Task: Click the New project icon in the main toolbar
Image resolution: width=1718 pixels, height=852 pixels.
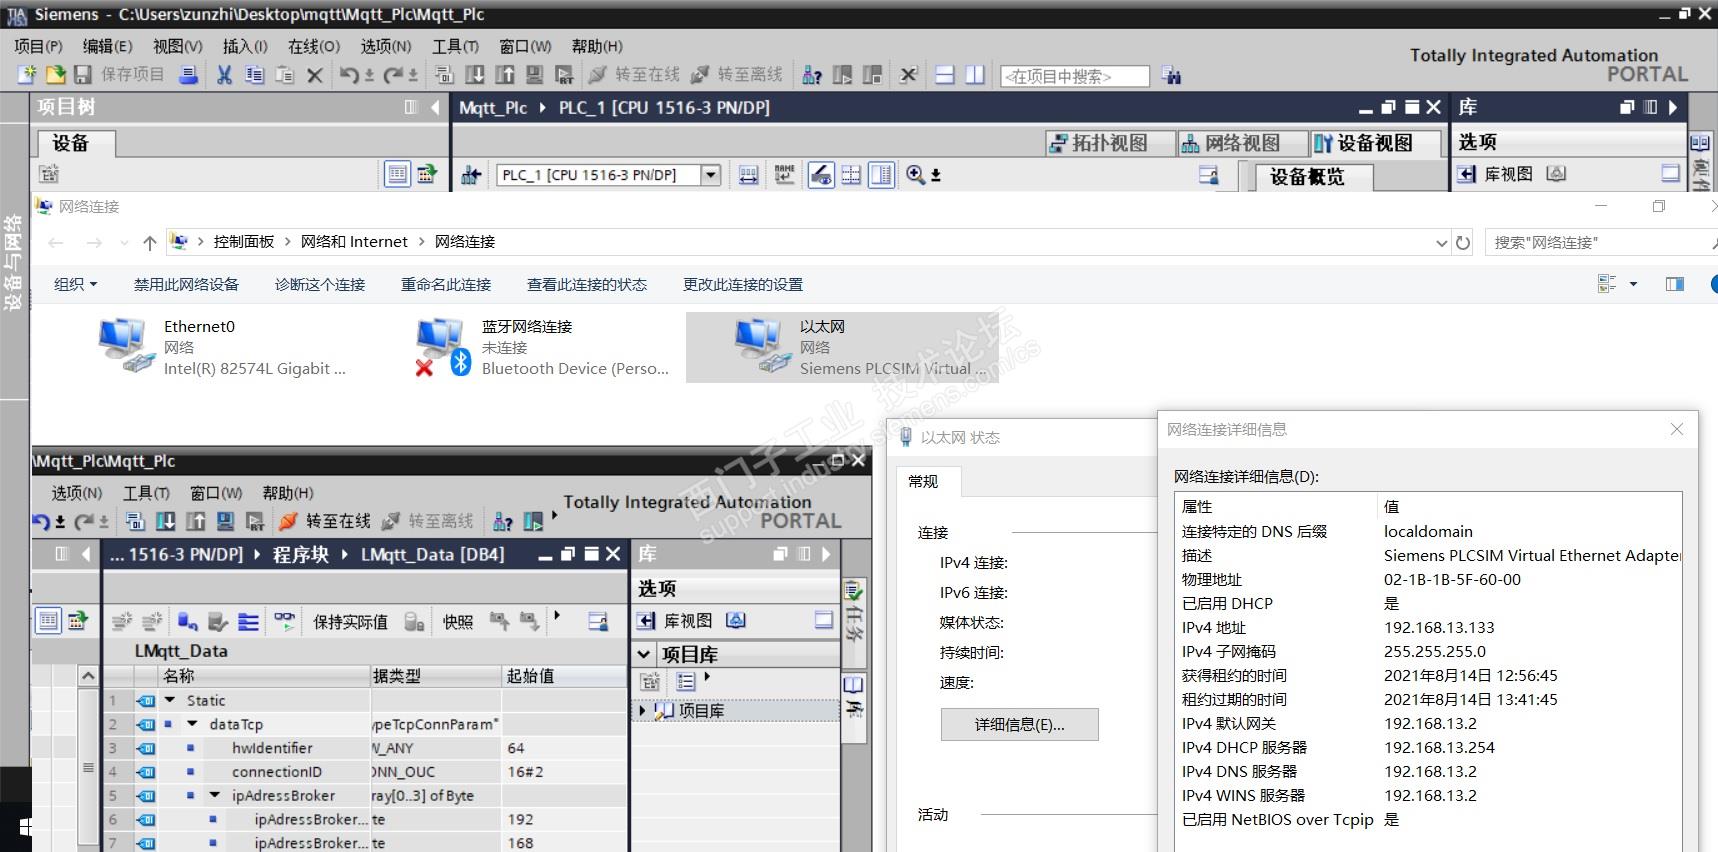Action: point(27,74)
